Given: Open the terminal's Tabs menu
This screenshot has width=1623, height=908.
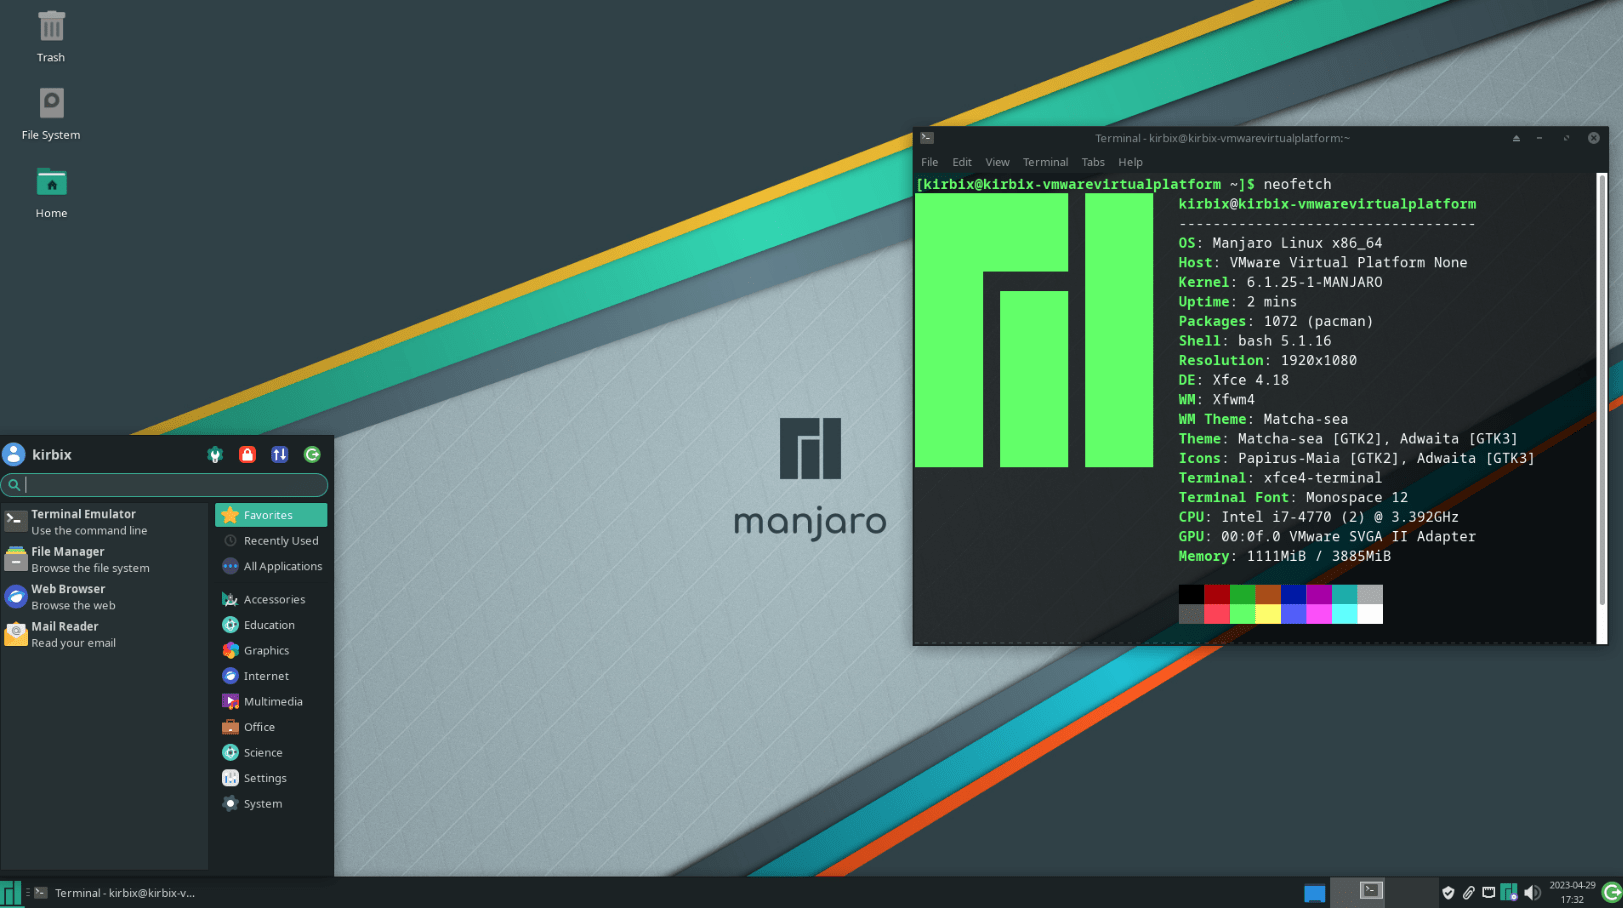Looking at the screenshot, I should (1093, 162).
